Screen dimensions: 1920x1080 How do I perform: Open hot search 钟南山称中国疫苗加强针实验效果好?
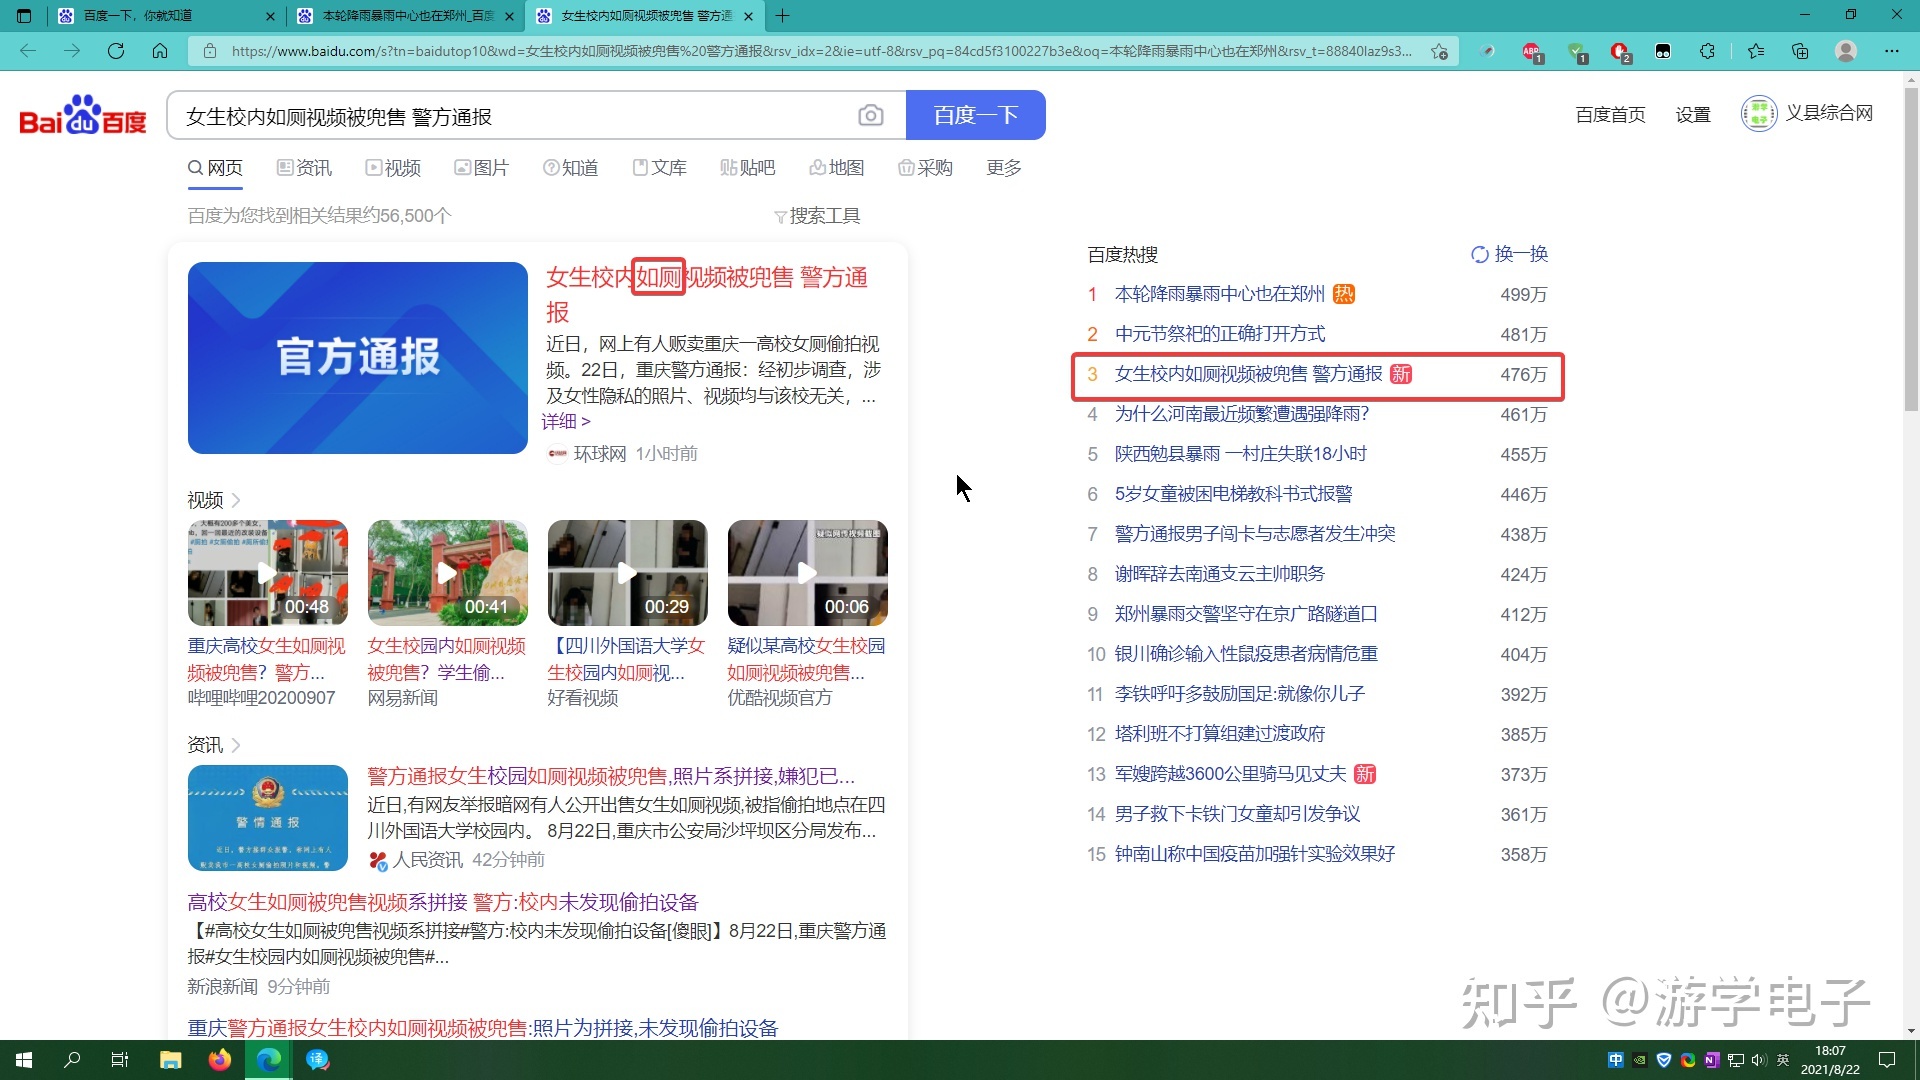[1254, 854]
